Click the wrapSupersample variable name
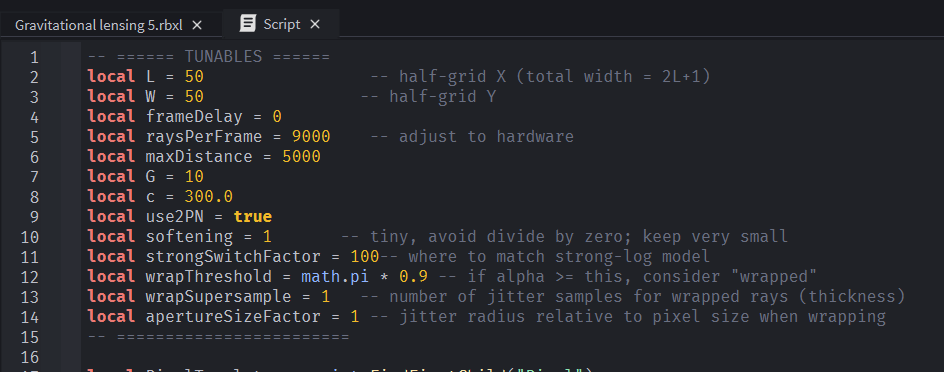 click(219, 296)
